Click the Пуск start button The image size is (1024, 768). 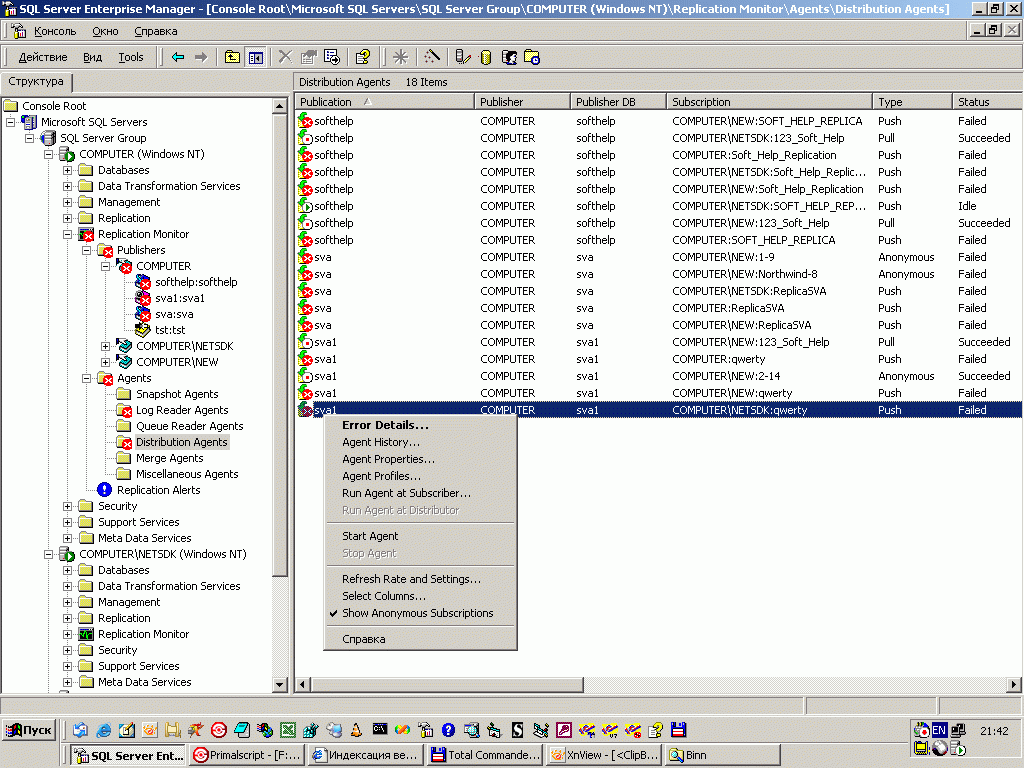[x=29, y=730]
